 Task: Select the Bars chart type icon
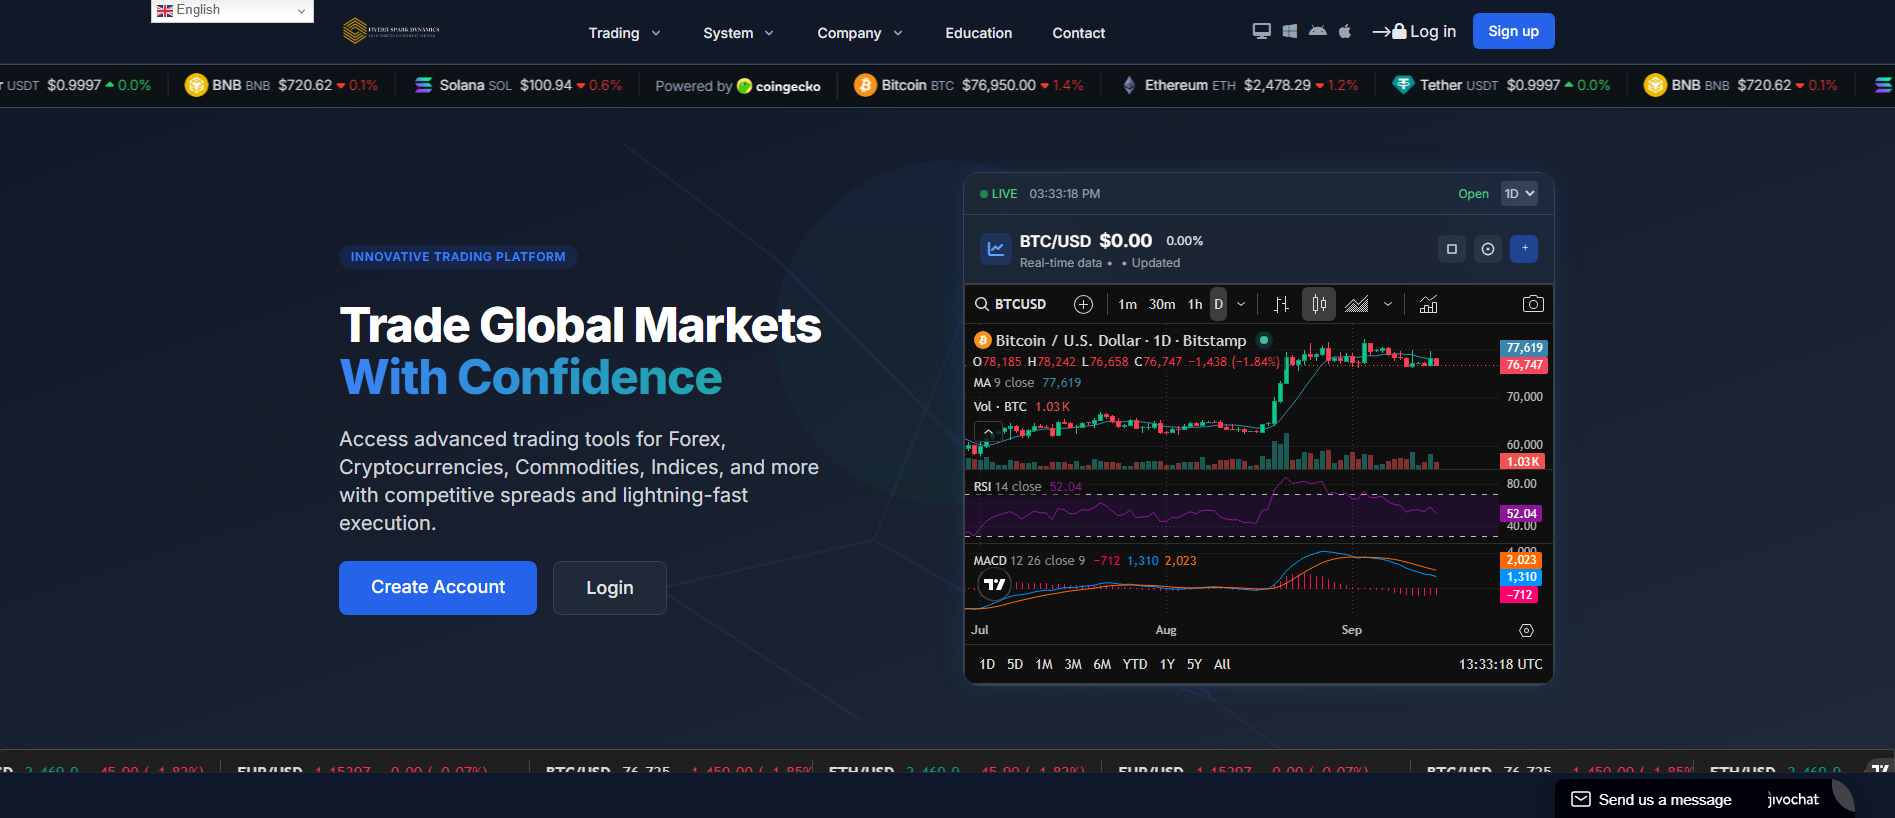pos(1281,304)
